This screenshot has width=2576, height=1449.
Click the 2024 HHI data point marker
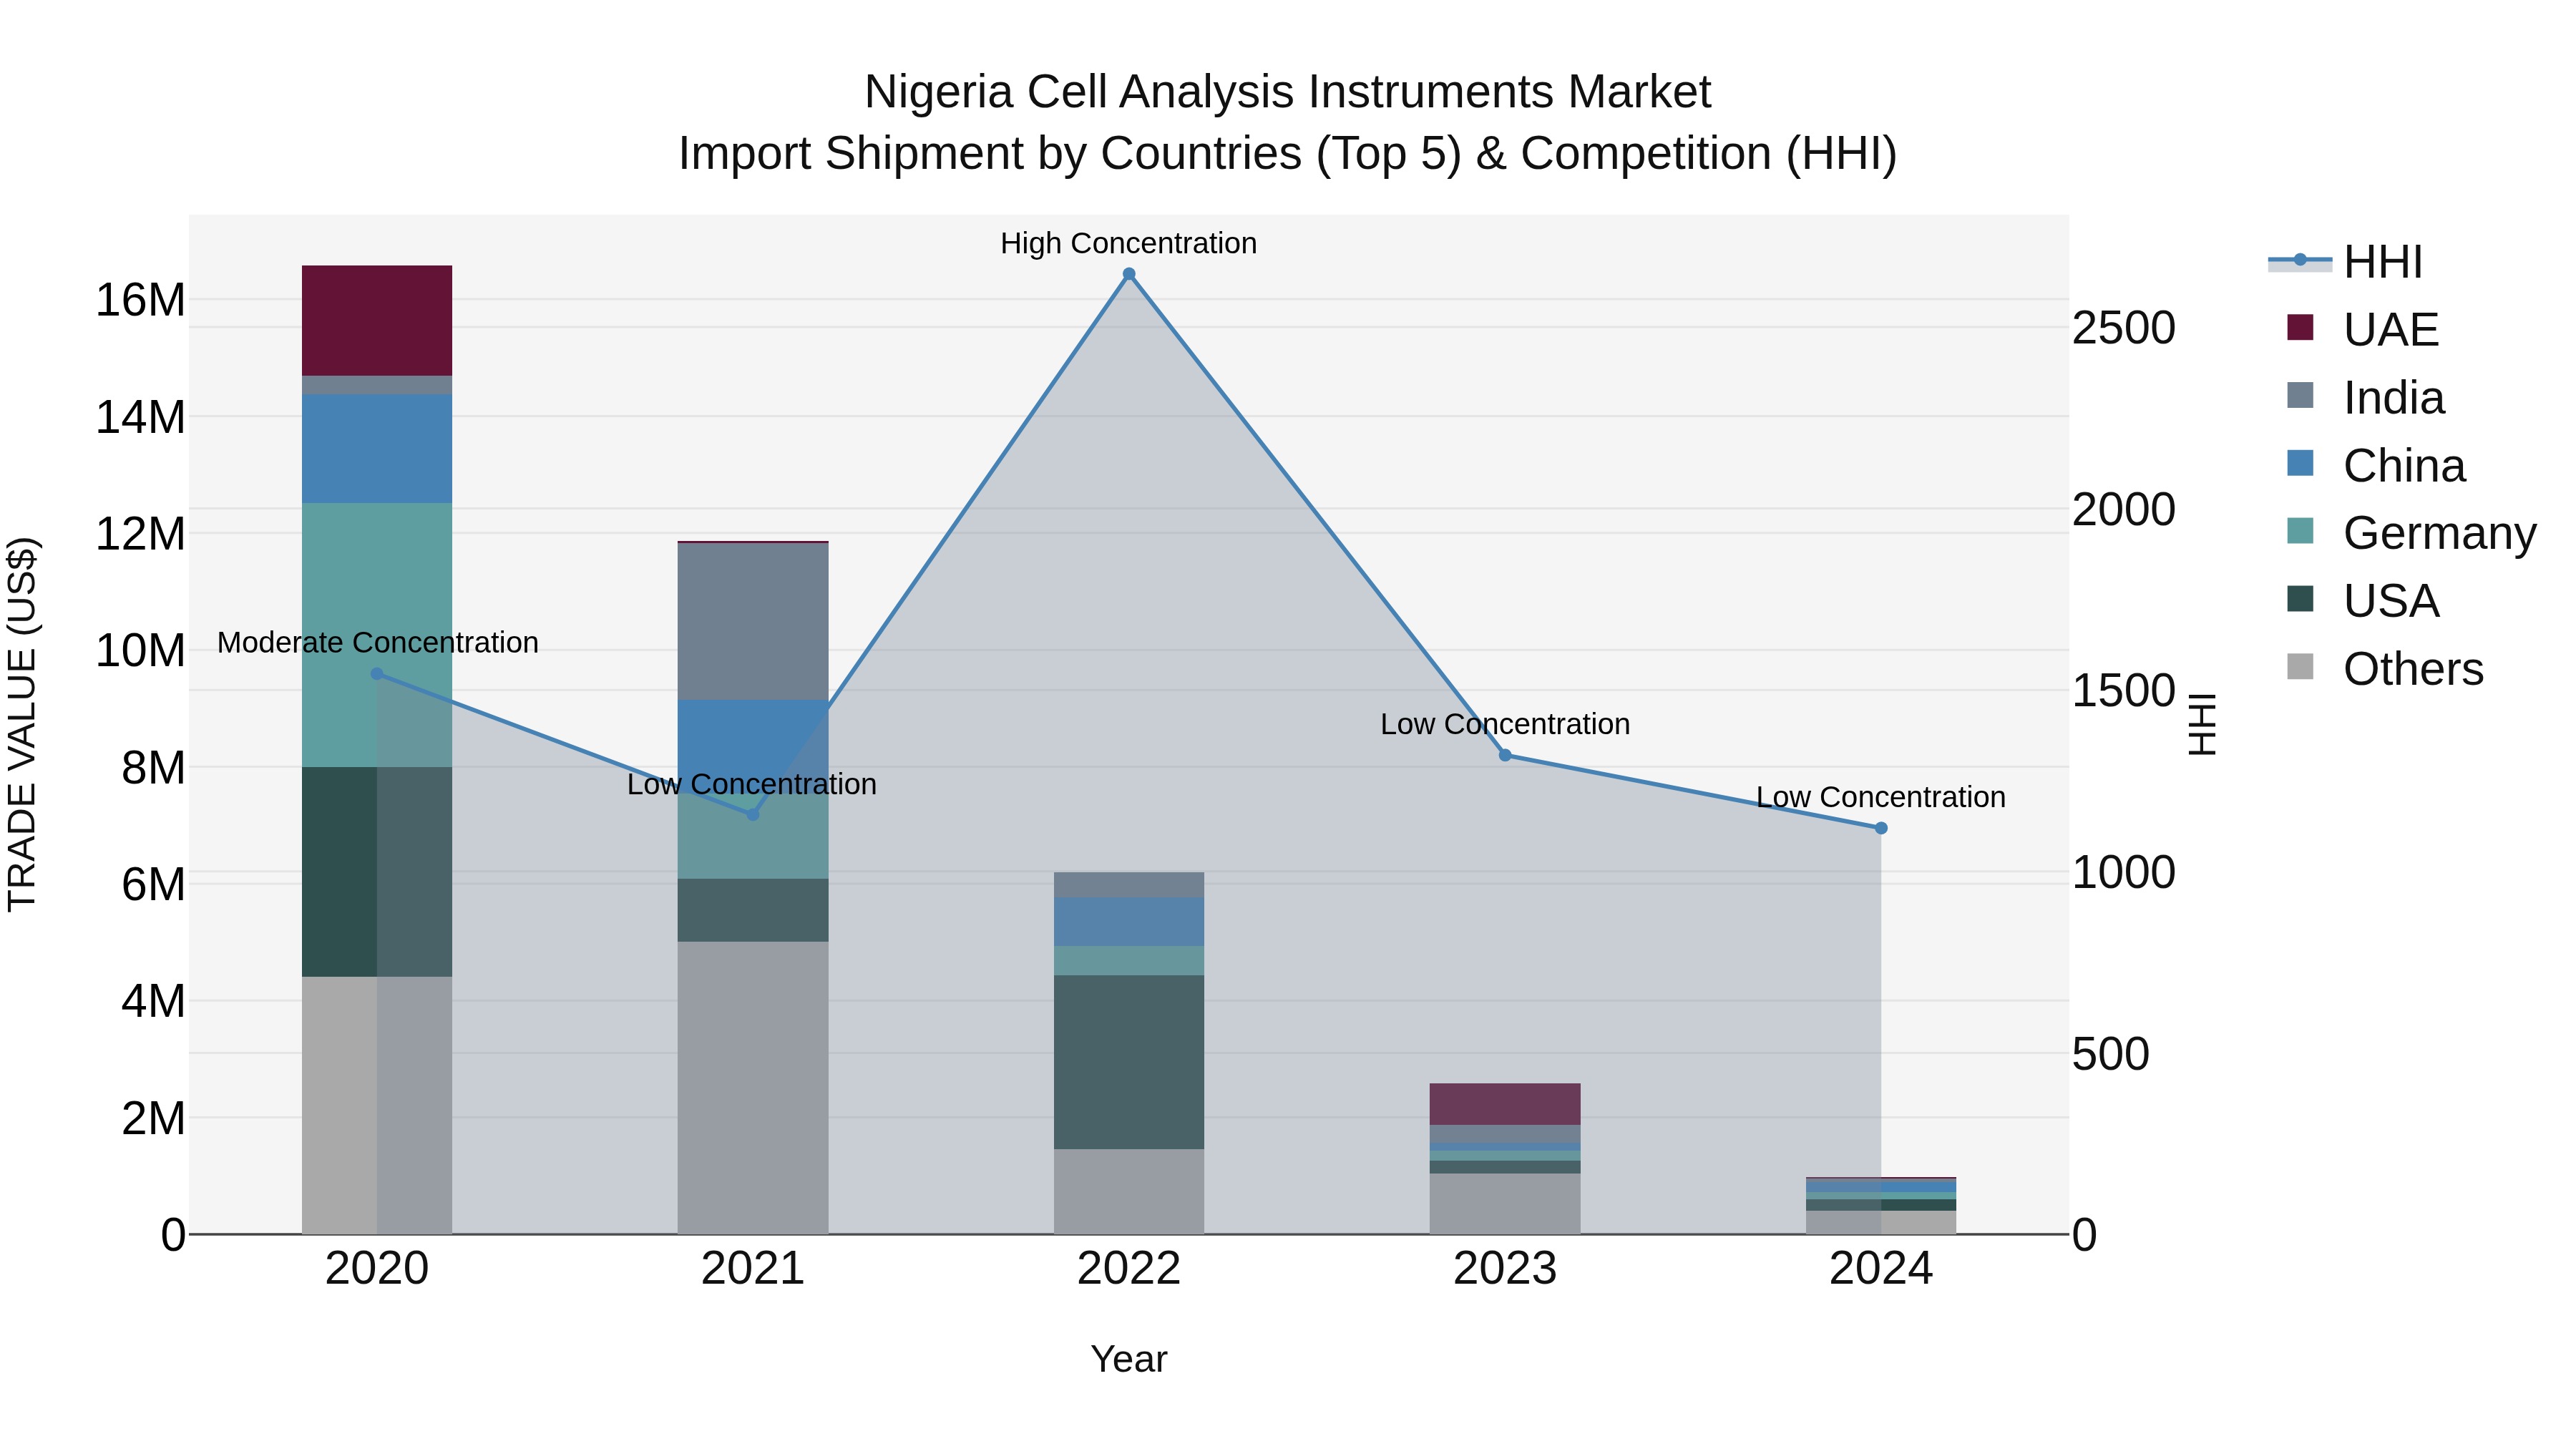click(x=1881, y=828)
